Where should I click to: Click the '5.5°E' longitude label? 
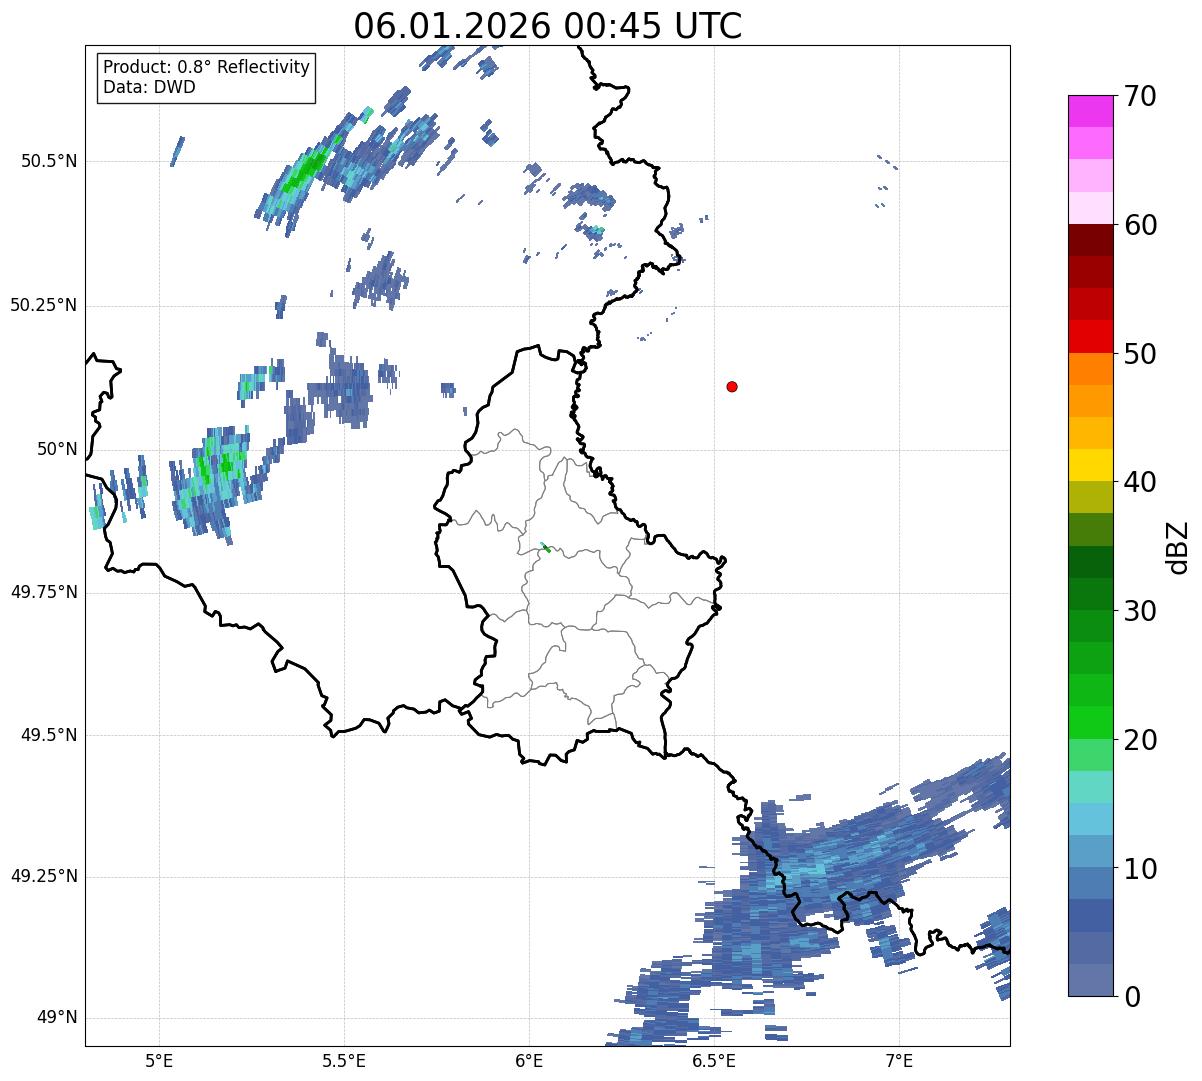344,1060
